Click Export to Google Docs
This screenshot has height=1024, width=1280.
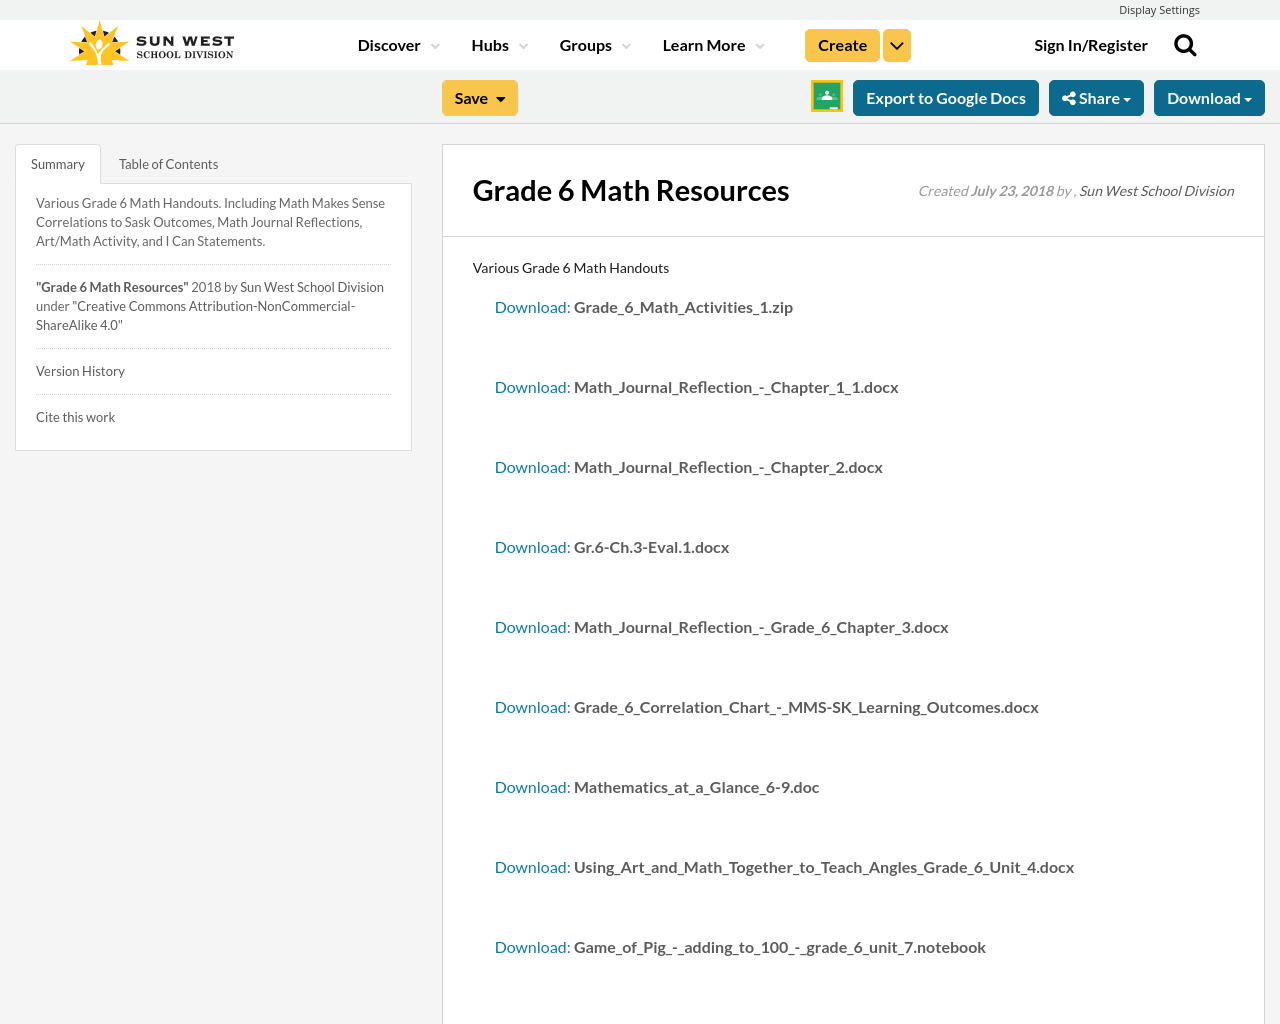(x=945, y=97)
